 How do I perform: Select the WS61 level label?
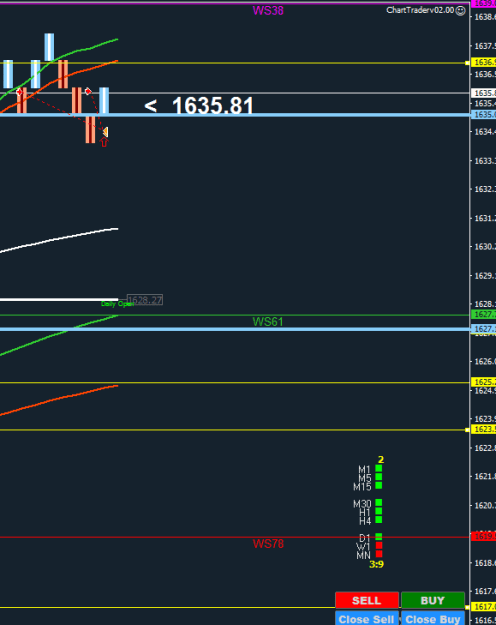coord(268,322)
